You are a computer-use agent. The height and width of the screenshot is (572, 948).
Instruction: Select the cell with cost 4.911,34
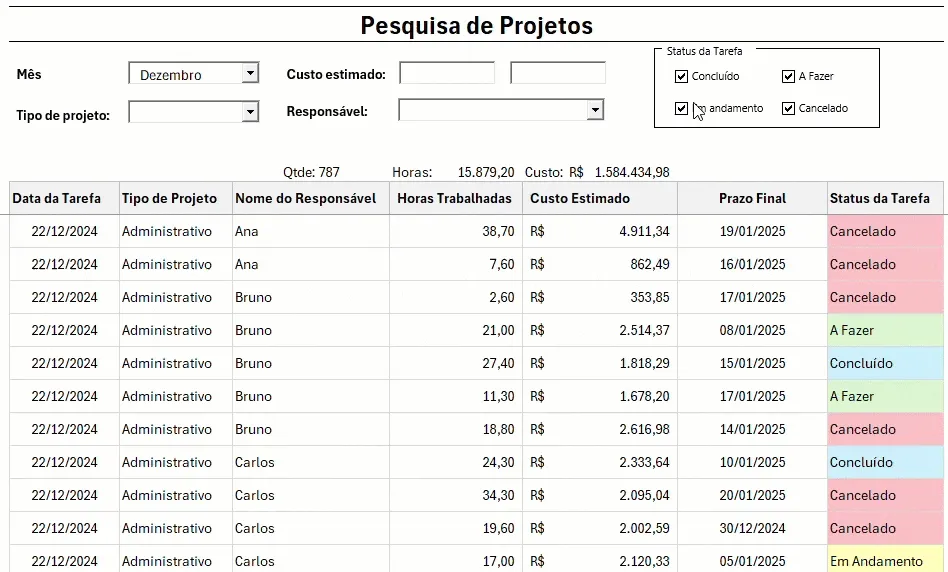pos(600,231)
